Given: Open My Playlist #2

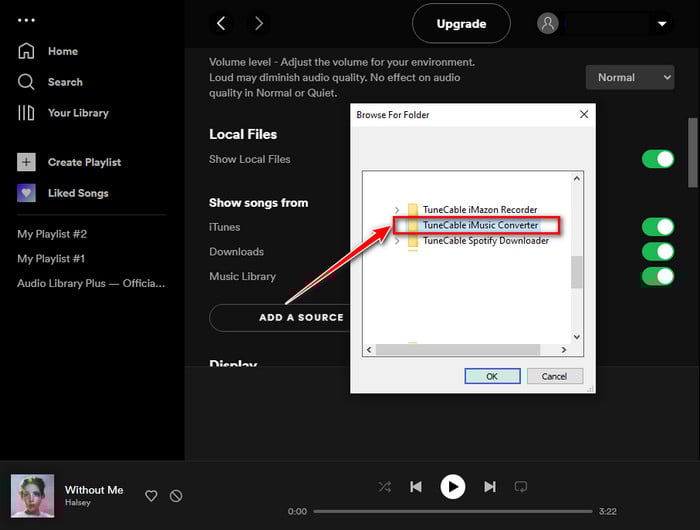Looking at the screenshot, I should tap(52, 234).
